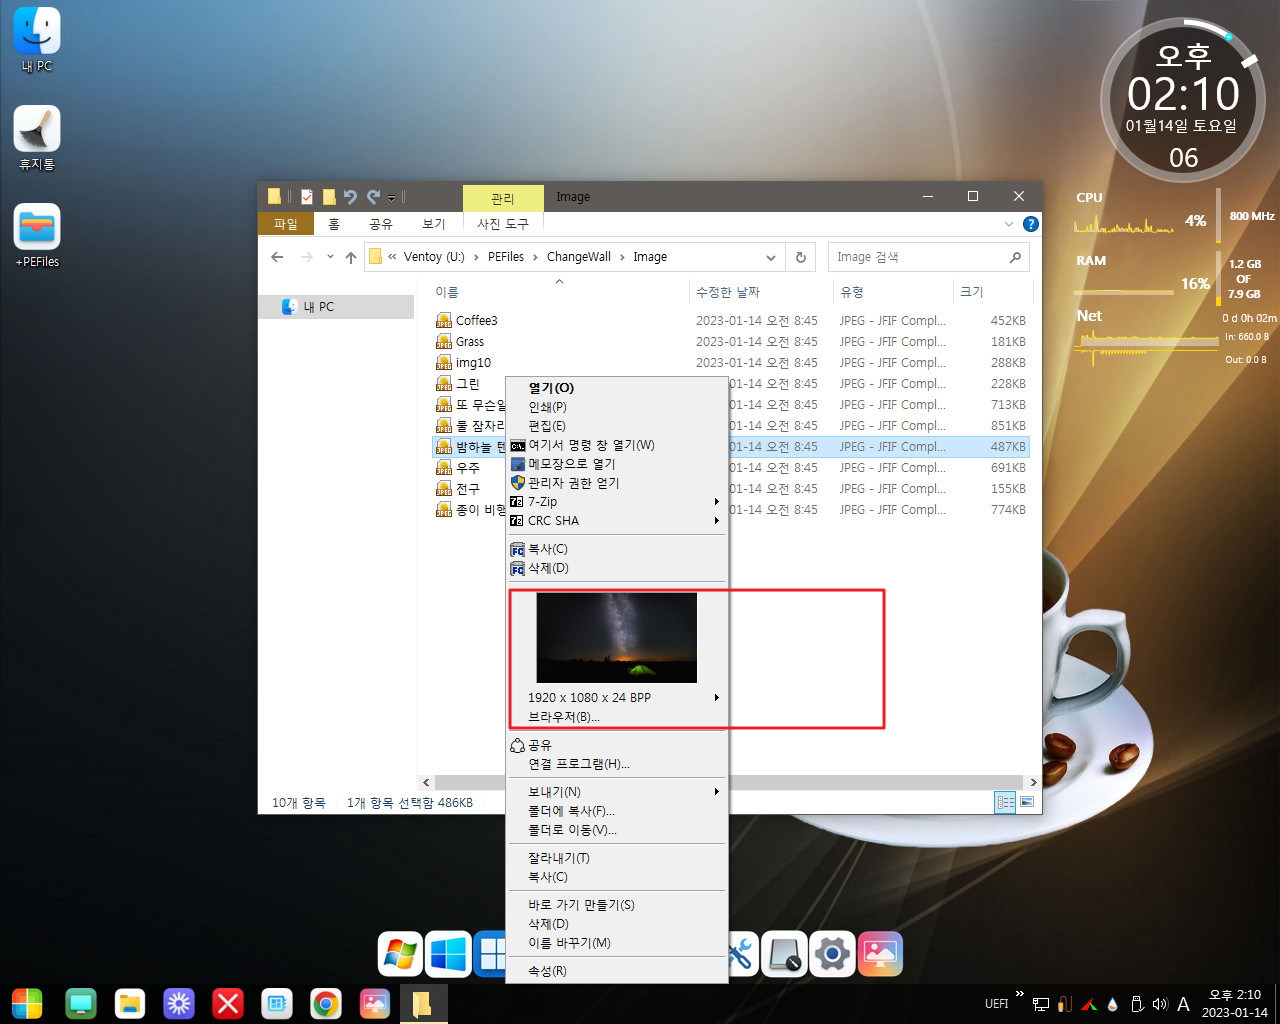
Task: Click 관리자 권한 얻기 menu entry
Action: pyautogui.click(x=616, y=483)
